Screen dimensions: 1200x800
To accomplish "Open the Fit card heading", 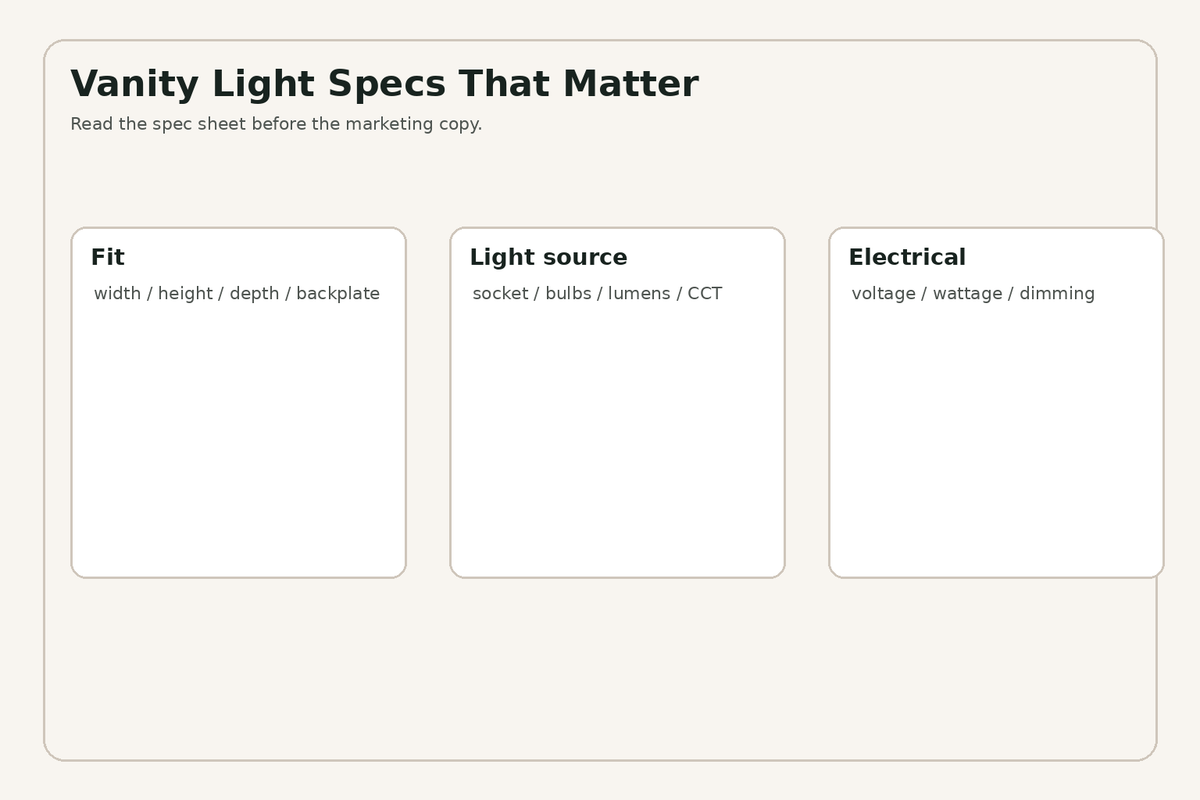I will click(107, 257).
